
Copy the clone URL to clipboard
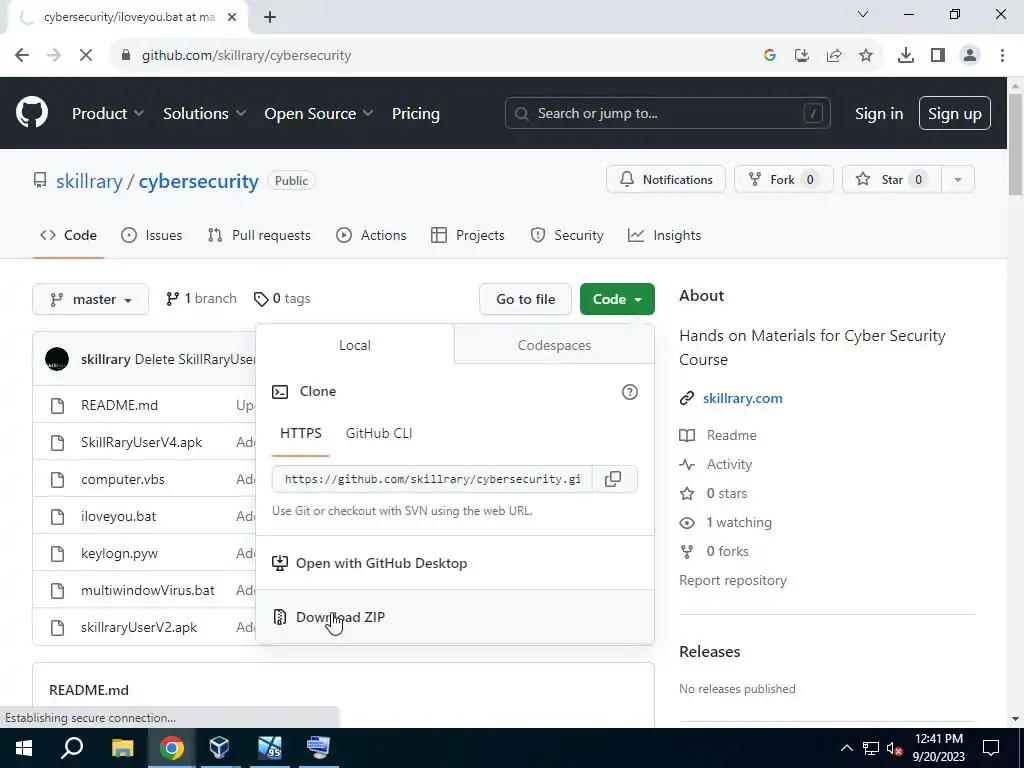tap(613, 479)
